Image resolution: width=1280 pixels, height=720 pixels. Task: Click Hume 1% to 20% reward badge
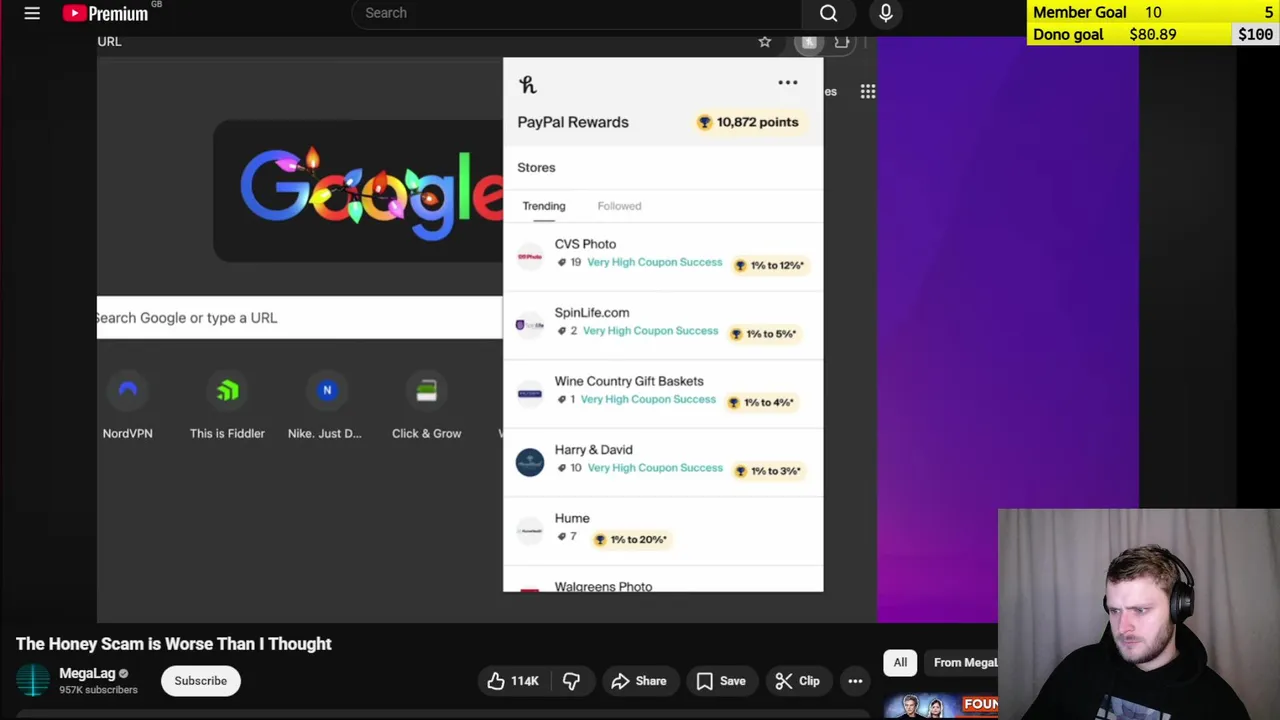pyautogui.click(x=631, y=539)
